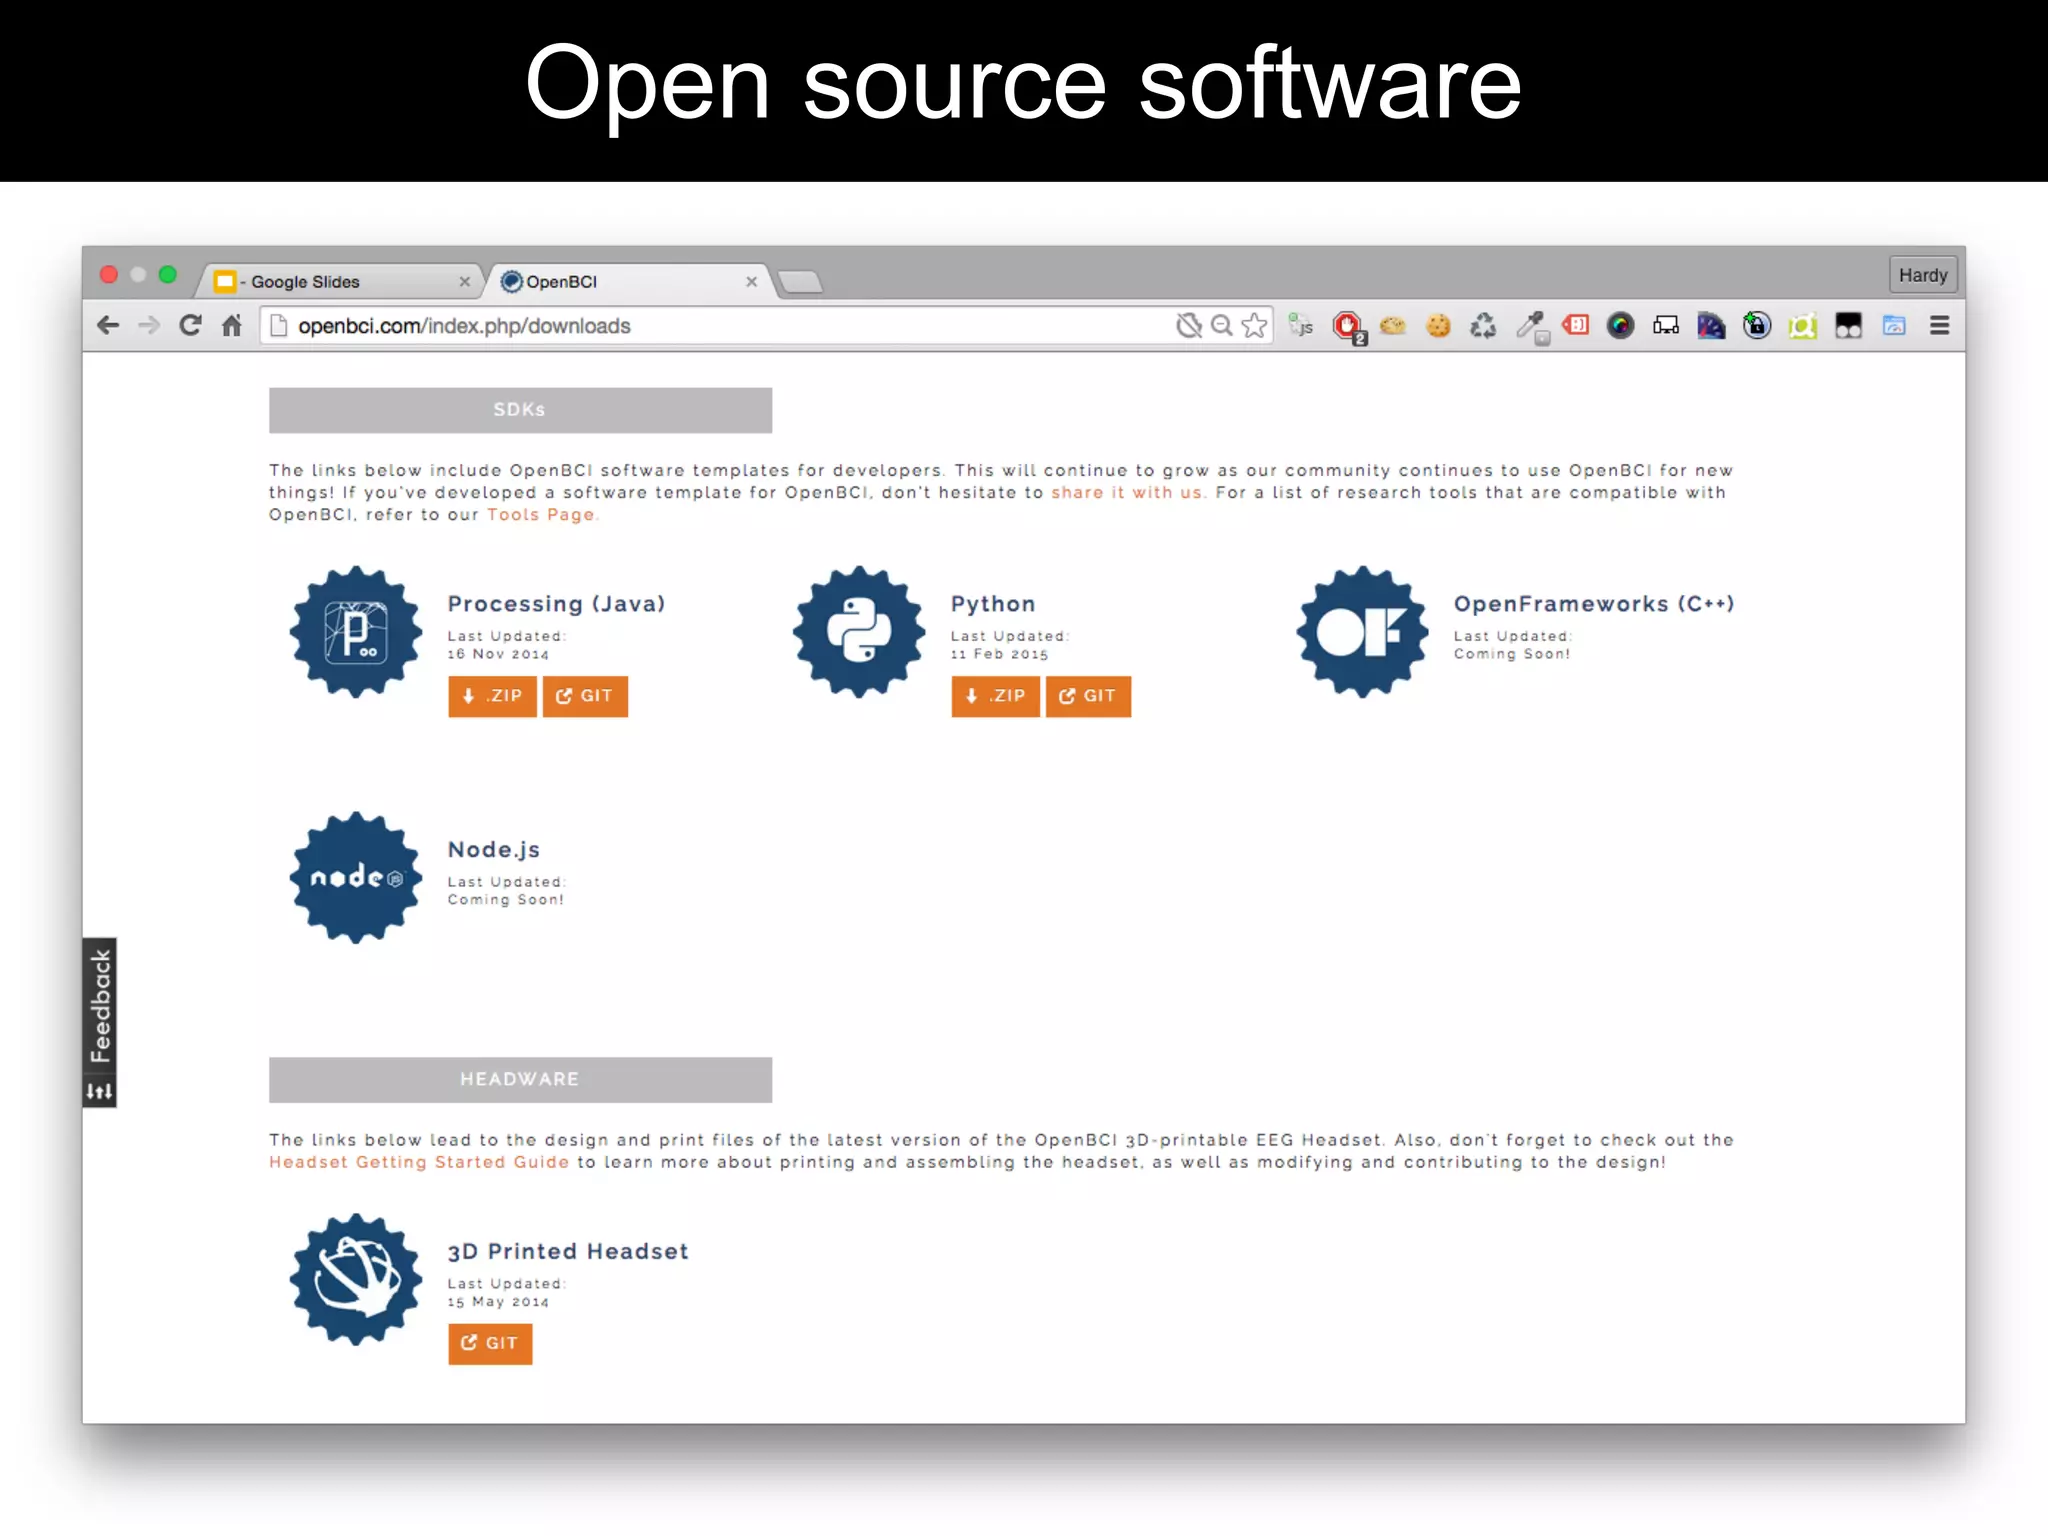Click the browser Reload button

tap(190, 325)
